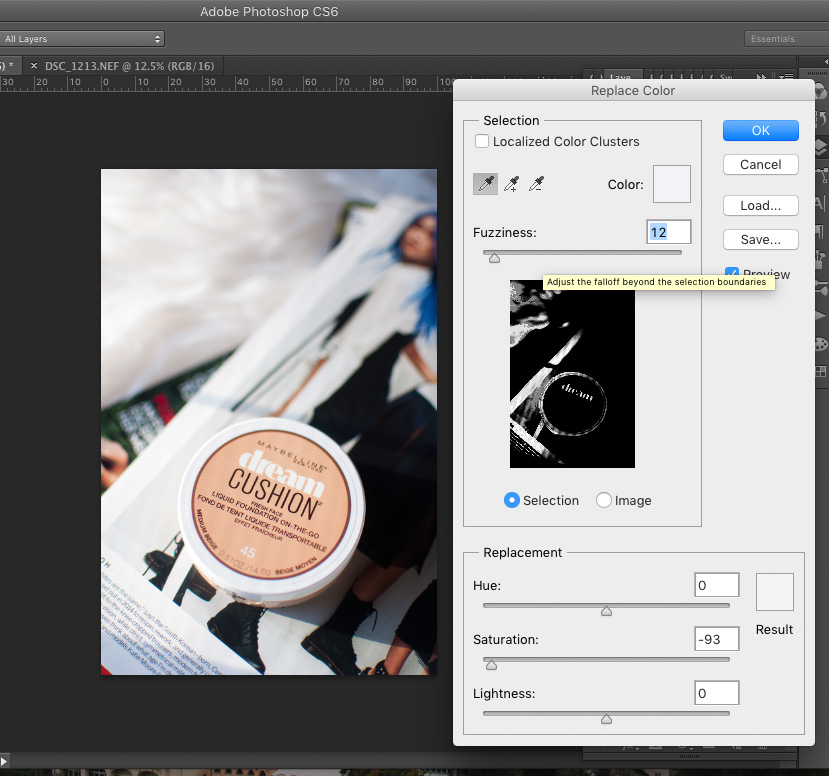Click the Hue value field

(x=716, y=585)
